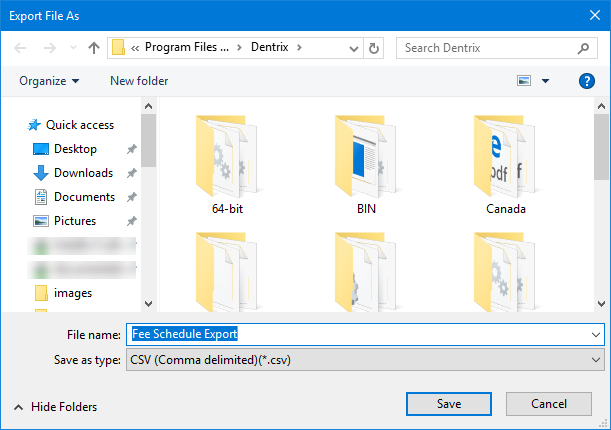611x430 pixels.
Task: Collapse the folder pane with Hide Folders
Action: coord(55,406)
